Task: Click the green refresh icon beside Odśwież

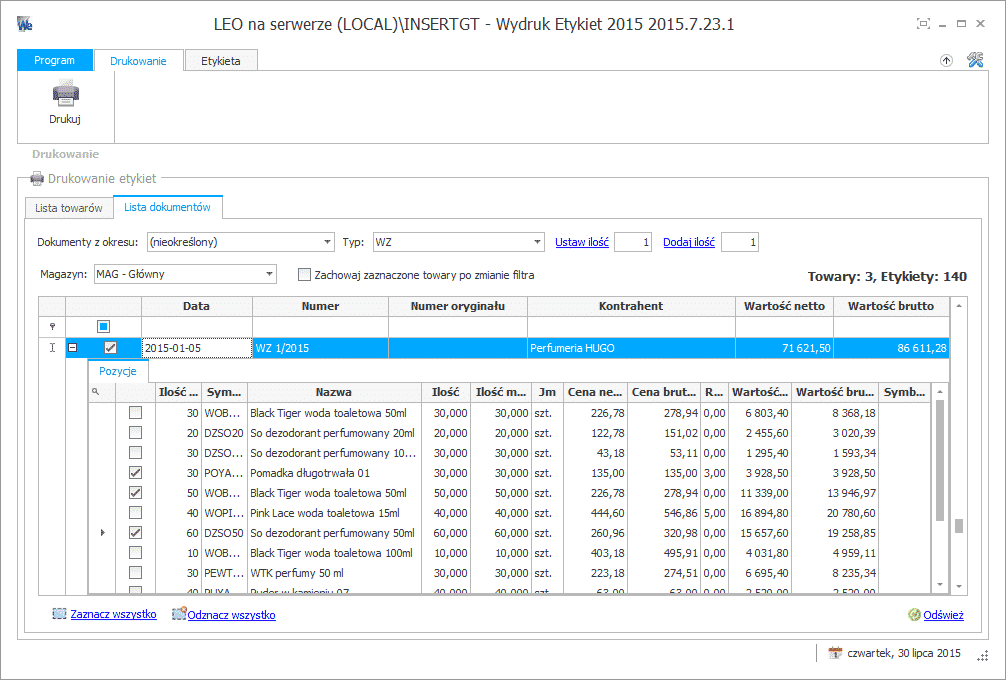Action: [x=914, y=615]
